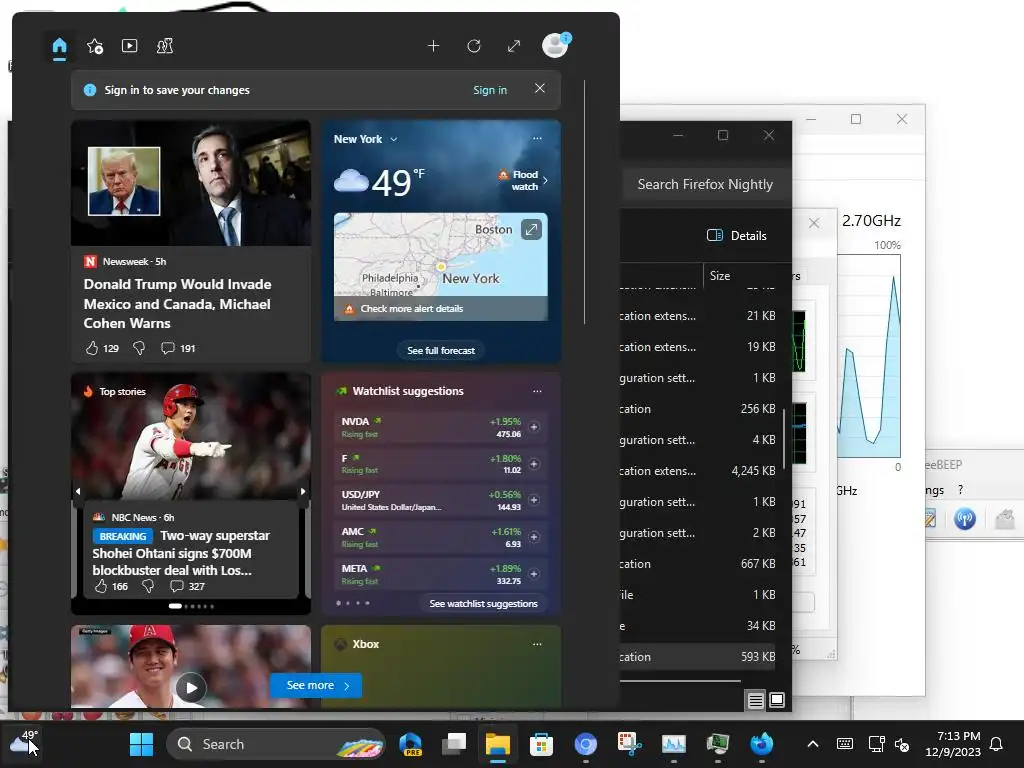Screen dimensions: 1024x768
Task: Go to next top story
Action: pos(303,491)
